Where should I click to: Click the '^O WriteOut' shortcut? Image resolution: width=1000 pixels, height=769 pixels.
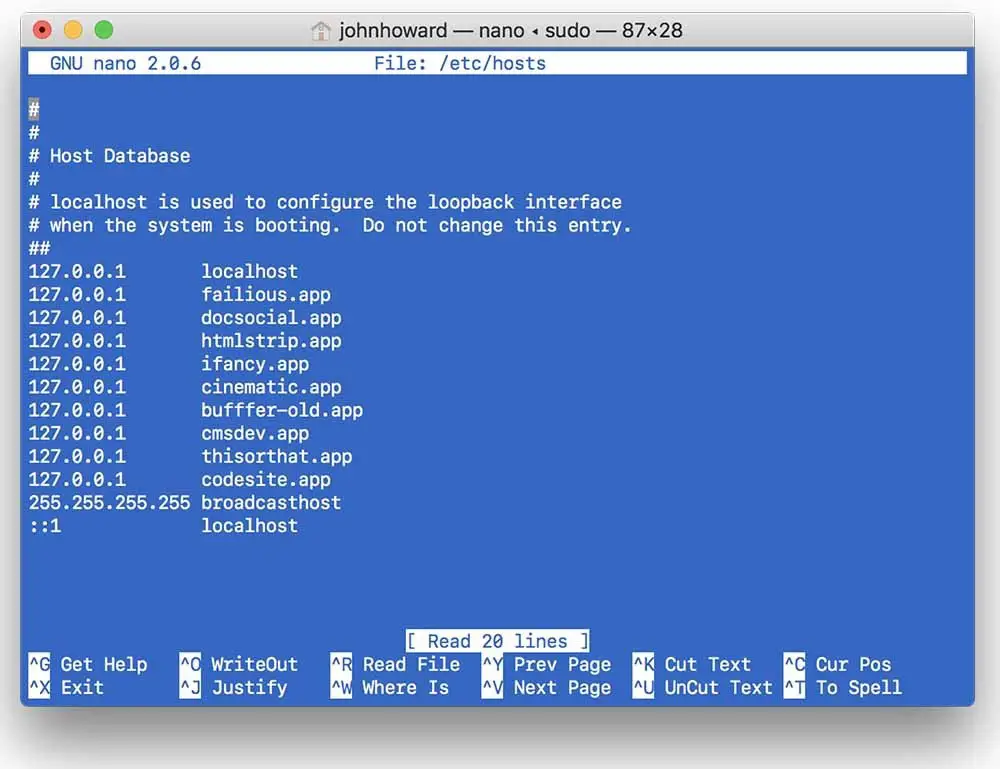click(x=239, y=664)
